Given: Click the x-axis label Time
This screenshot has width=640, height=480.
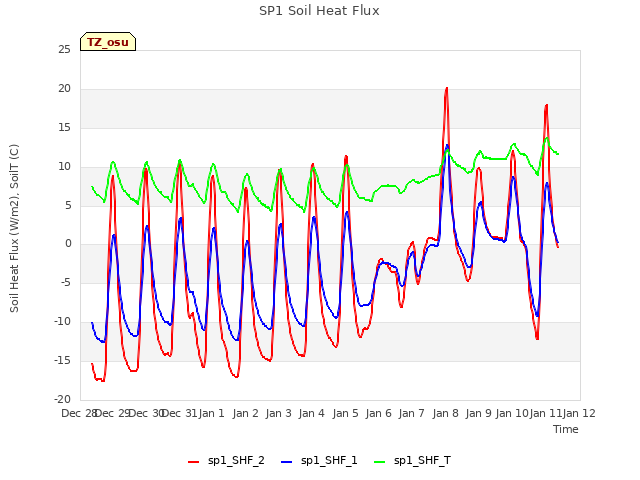Looking at the screenshot, I should (x=566, y=429).
